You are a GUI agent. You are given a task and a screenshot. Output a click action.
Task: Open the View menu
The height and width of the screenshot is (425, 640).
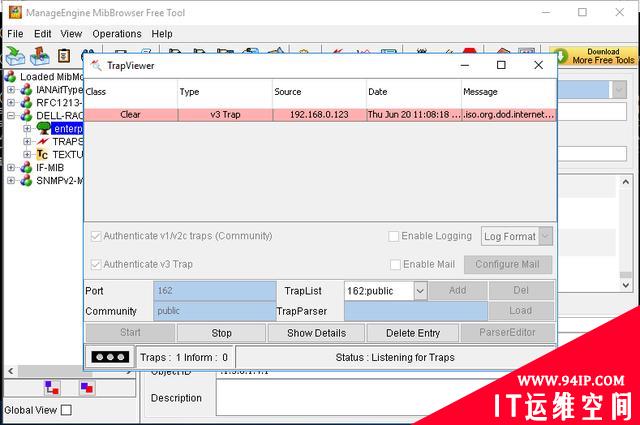[71, 33]
